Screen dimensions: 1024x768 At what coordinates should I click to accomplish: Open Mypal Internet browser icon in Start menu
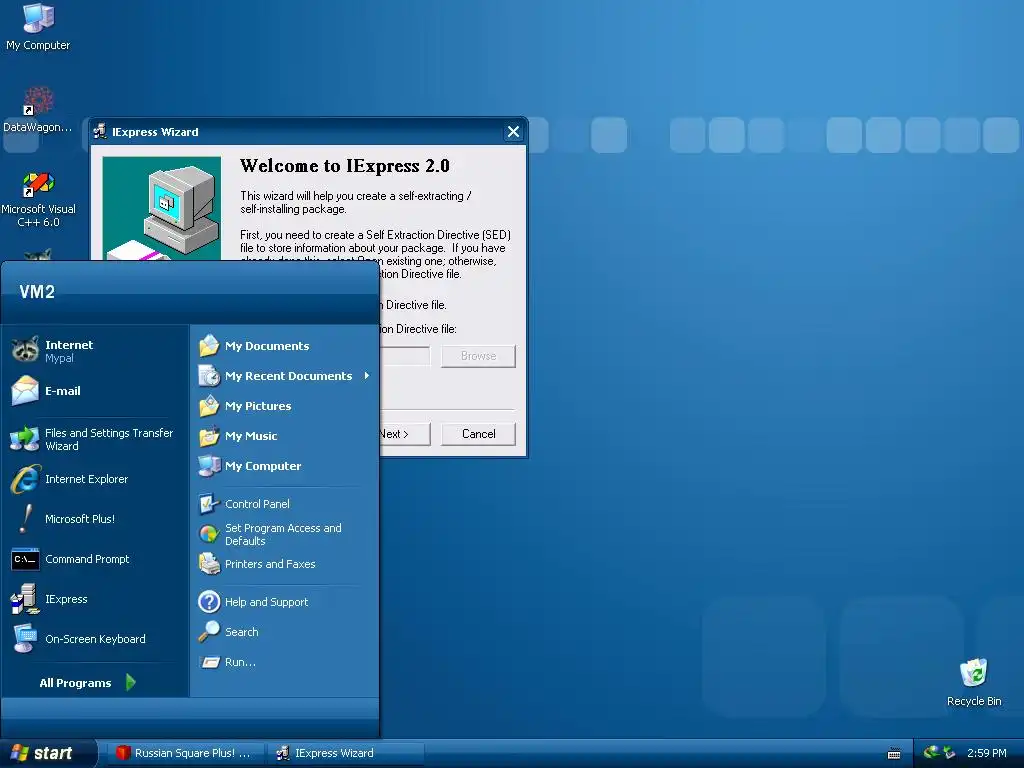25,350
